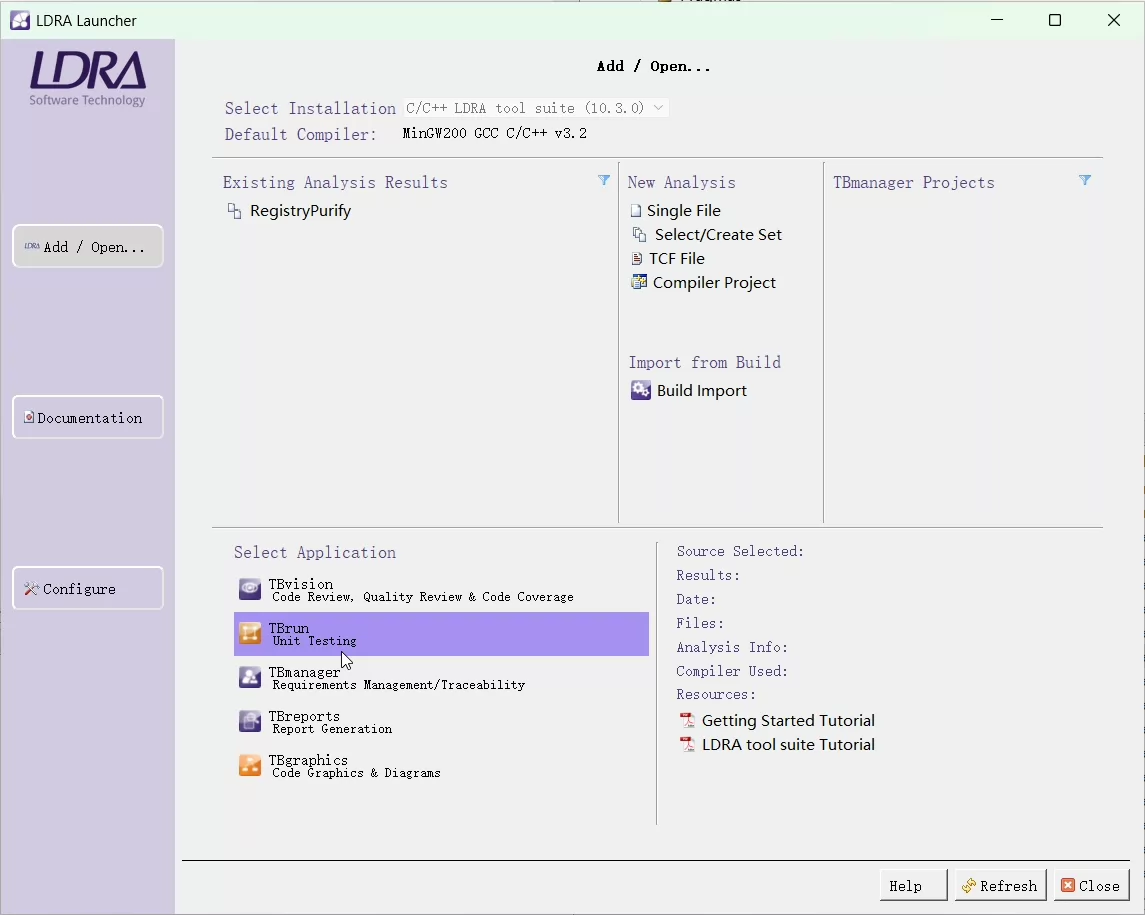
Task: Click the Build Import gear icon
Action: pos(640,391)
